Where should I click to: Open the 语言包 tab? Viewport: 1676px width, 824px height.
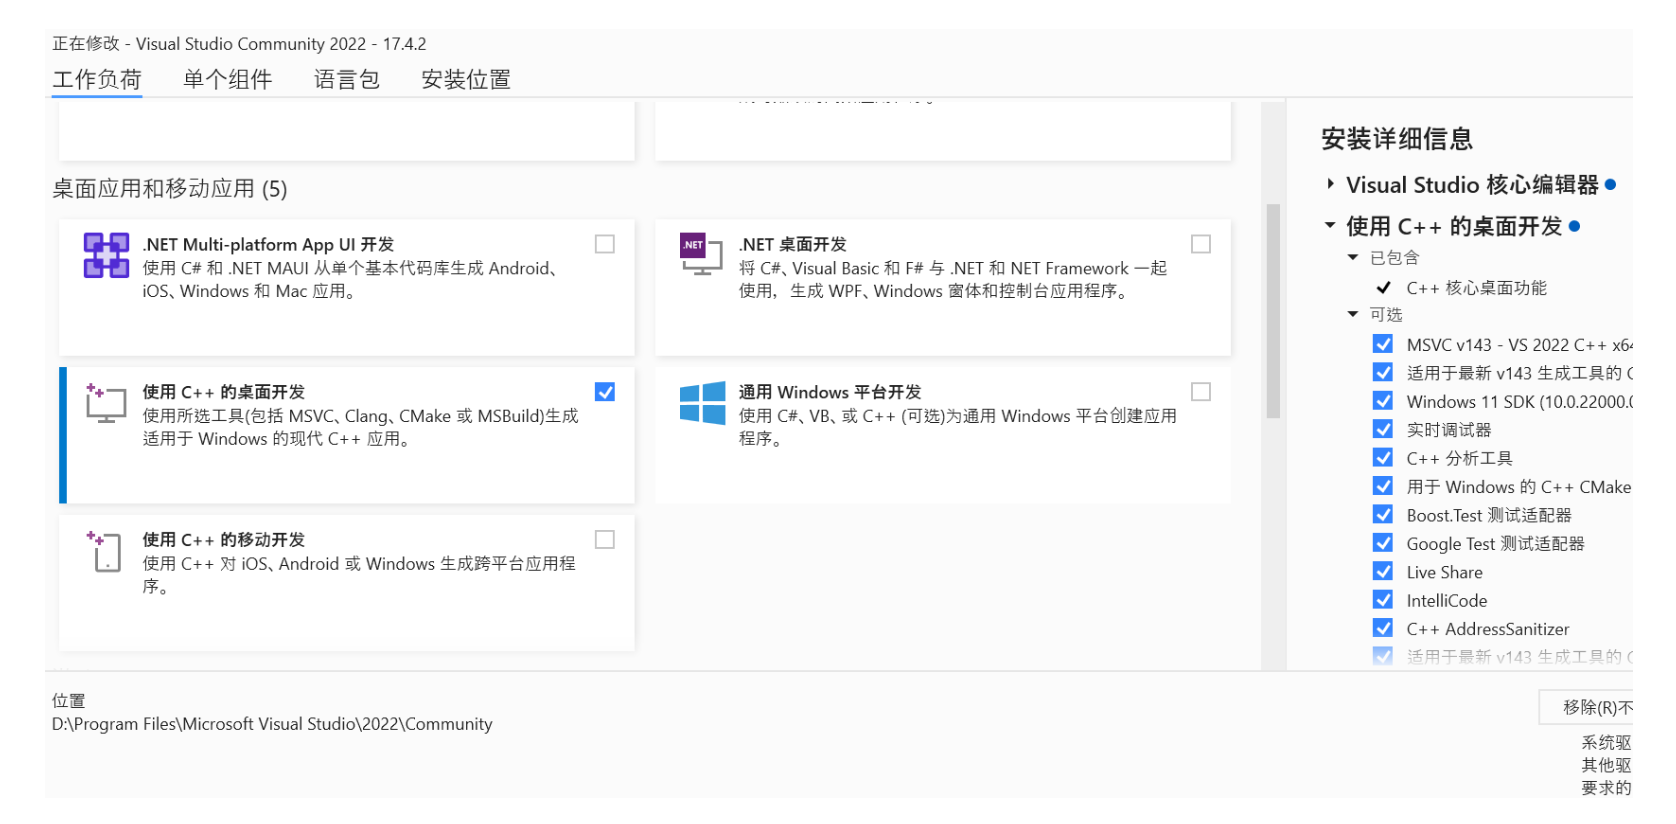point(347,79)
